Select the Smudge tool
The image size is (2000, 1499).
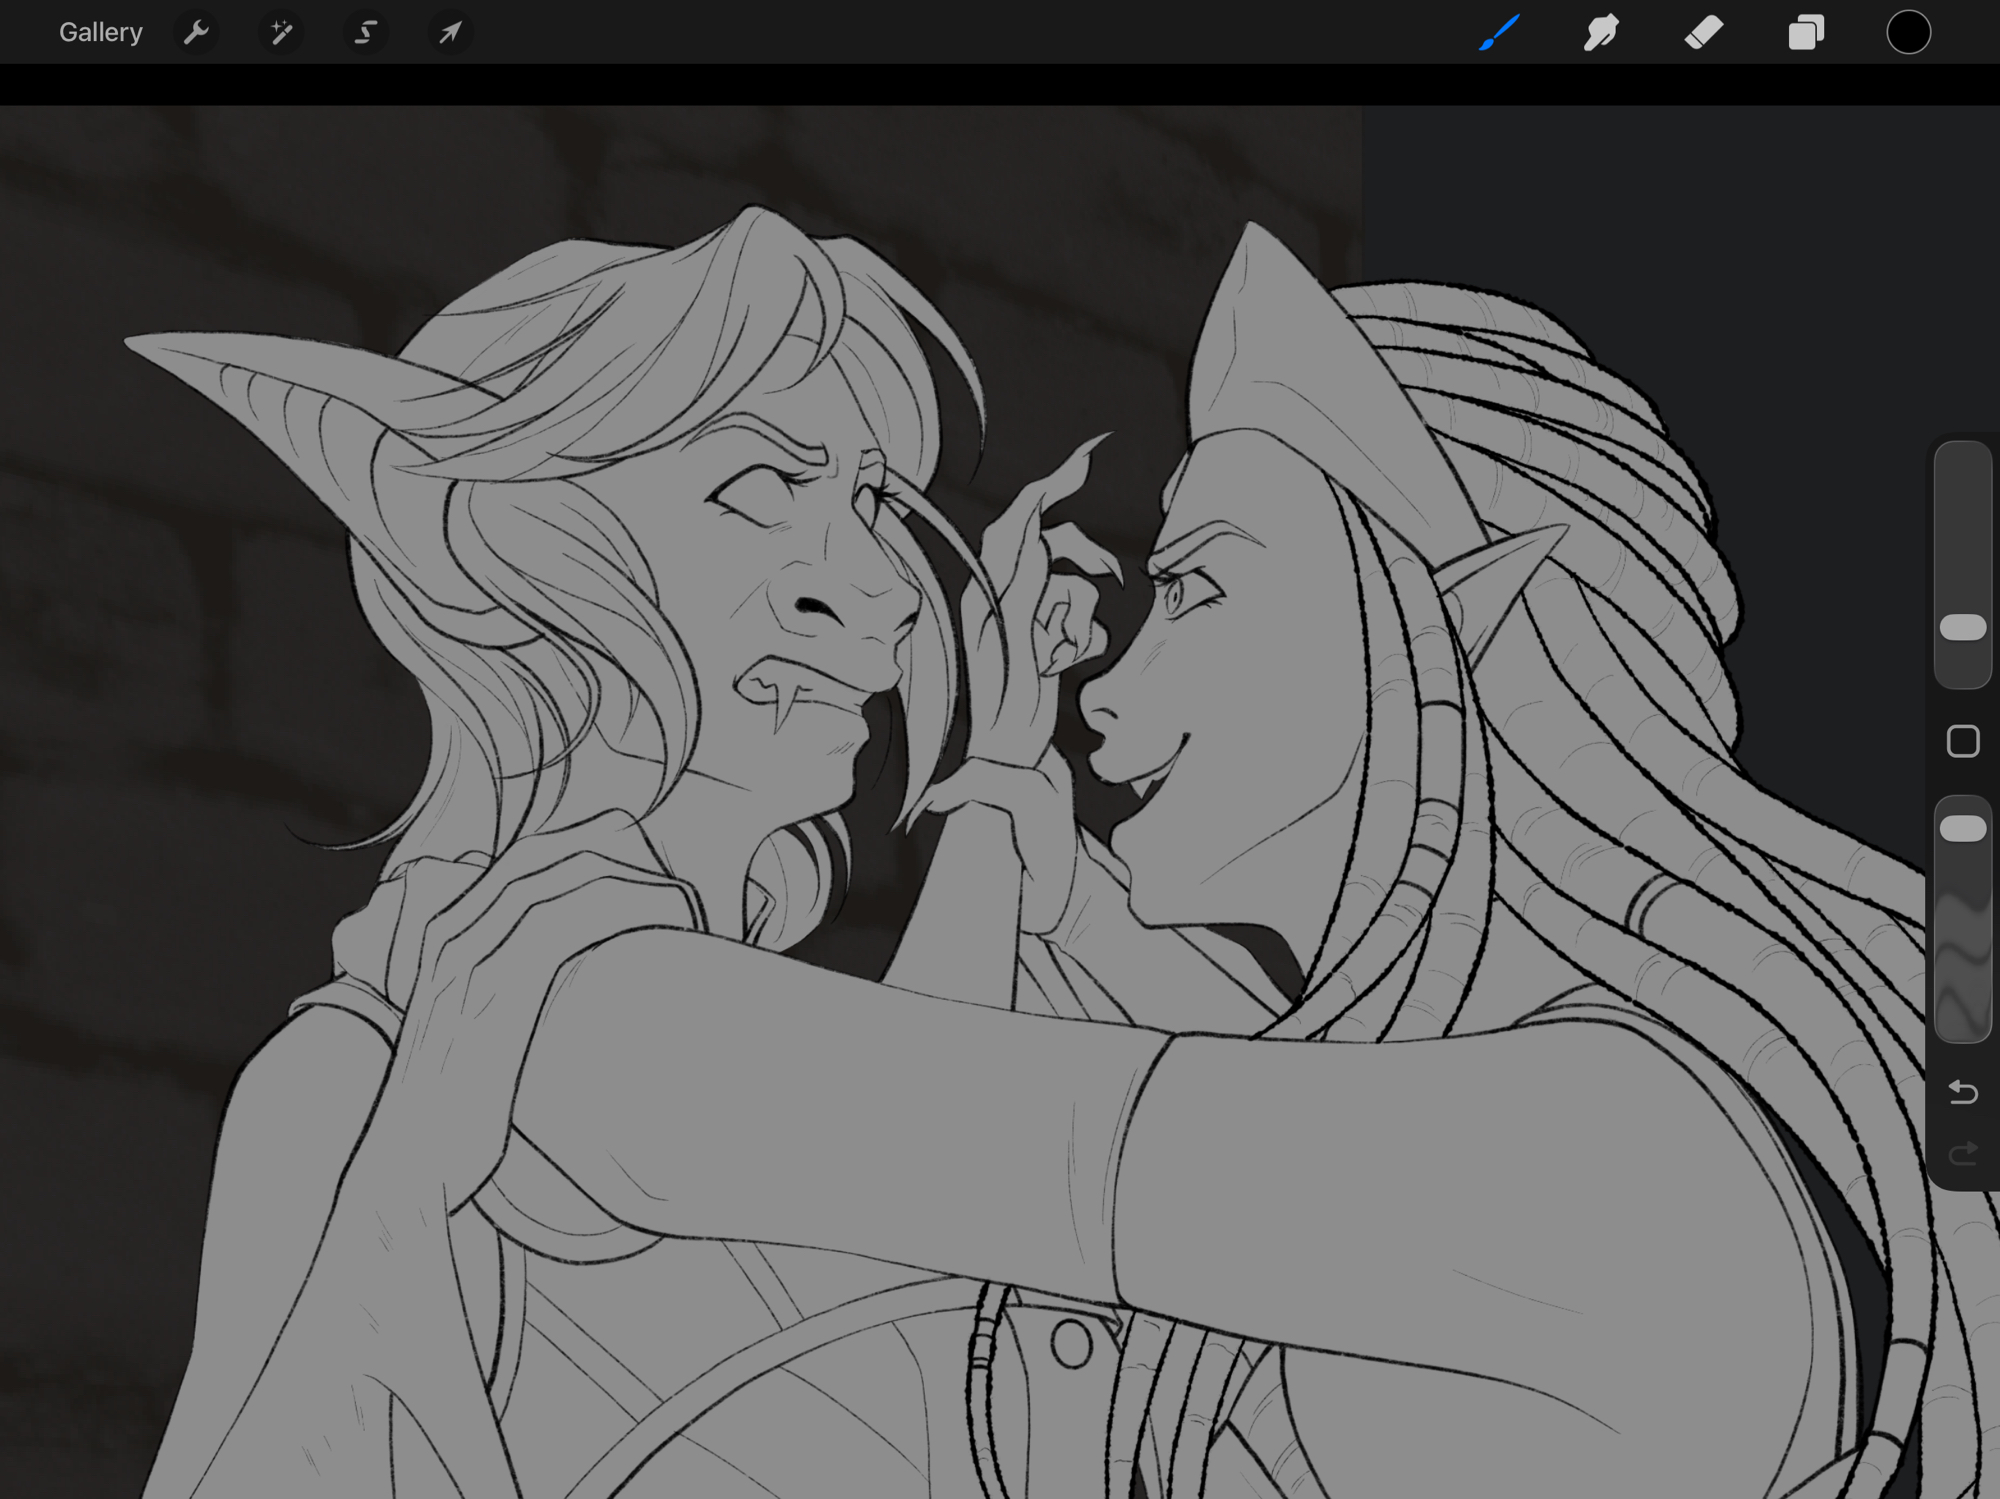click(x=1601, y=33)
